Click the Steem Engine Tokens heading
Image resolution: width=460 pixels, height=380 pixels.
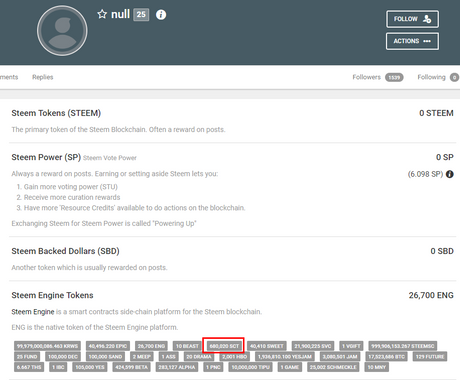pos(52,295)
